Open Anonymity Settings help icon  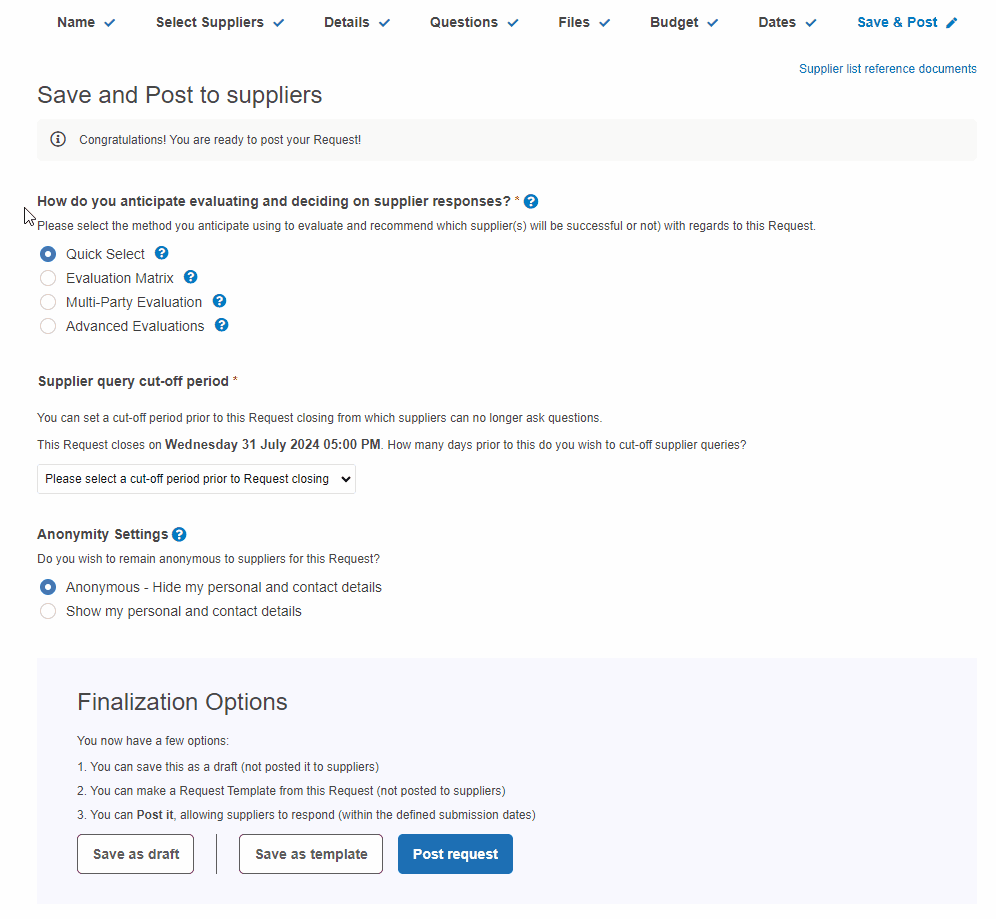coord(179,535)
